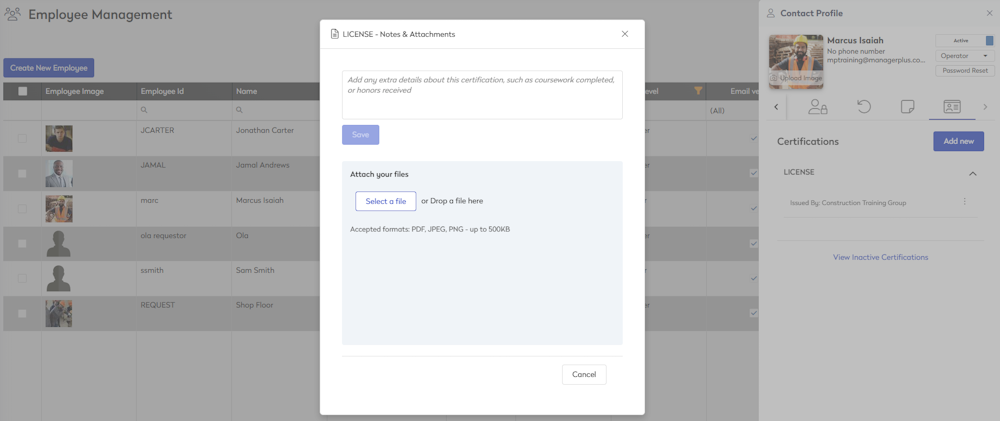The height and width of the screenshot is (421, 1000).
Task: Click the Select a file button
Action: point(386,201)
